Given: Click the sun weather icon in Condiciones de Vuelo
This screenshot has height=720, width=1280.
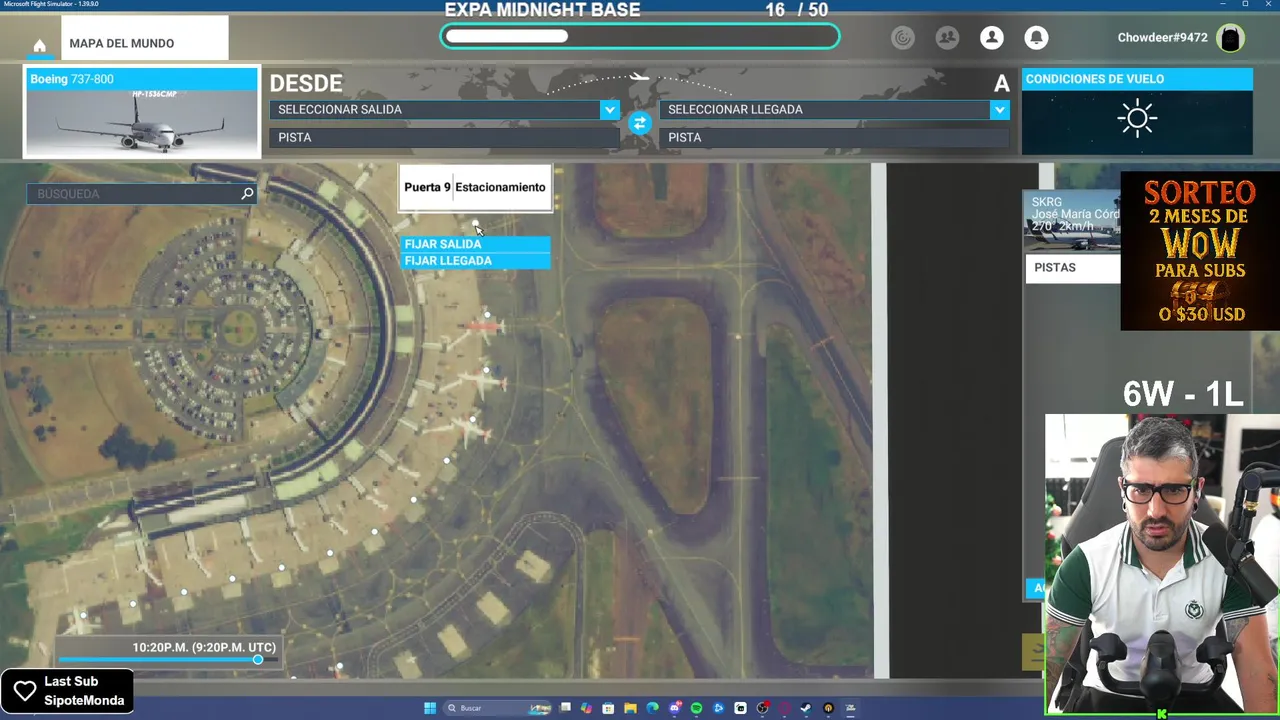Looking at the screenshot, I should click(1137, 119).
